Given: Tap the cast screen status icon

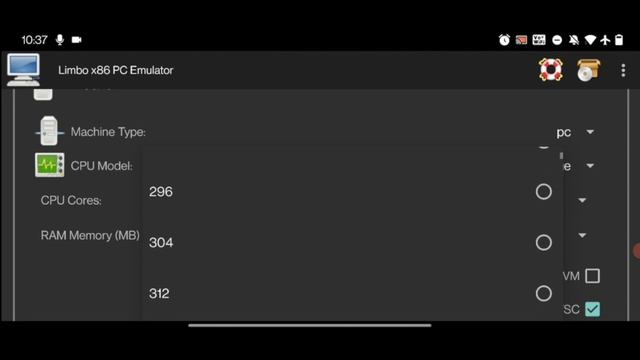Looking at the screenshot, I should coord(521,40).
